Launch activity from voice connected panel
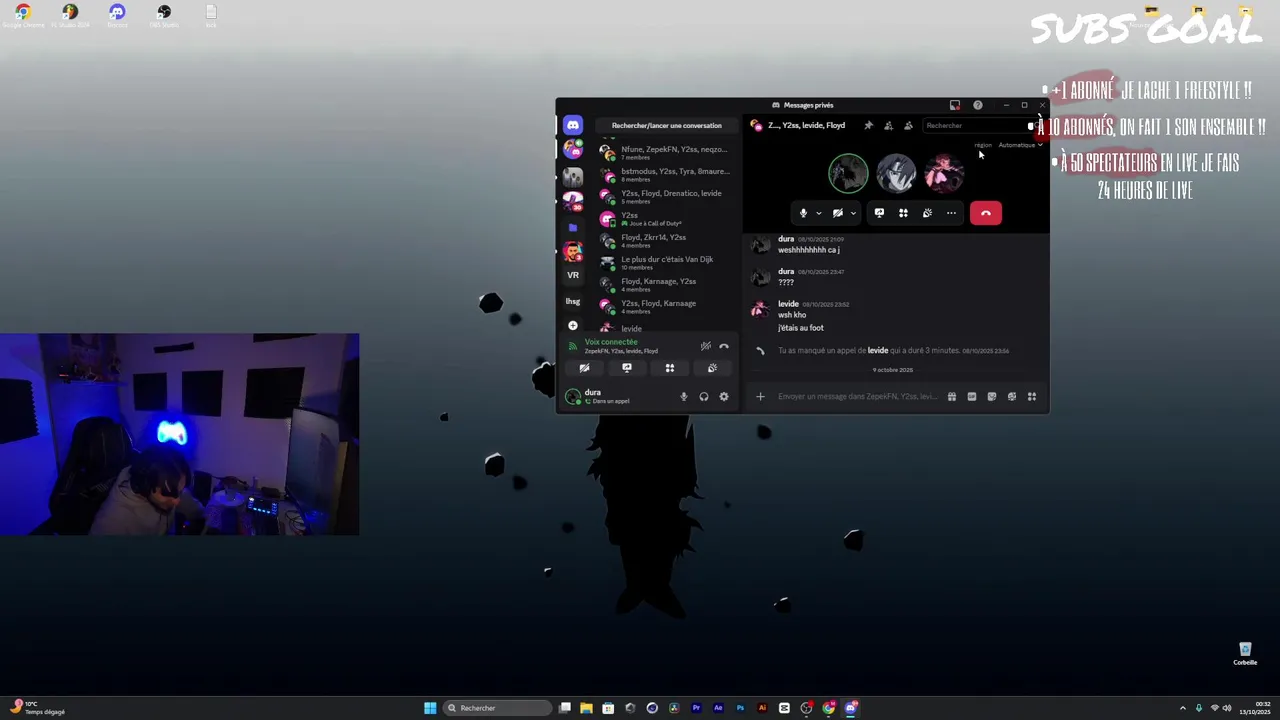1280x720 pixels. tap(670, 368)
